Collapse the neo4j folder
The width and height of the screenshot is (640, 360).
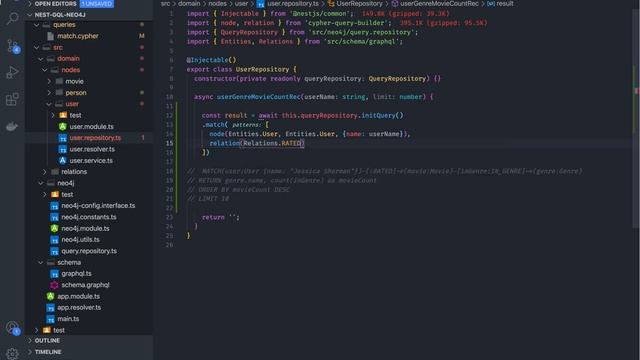click(x=41, y=183)
